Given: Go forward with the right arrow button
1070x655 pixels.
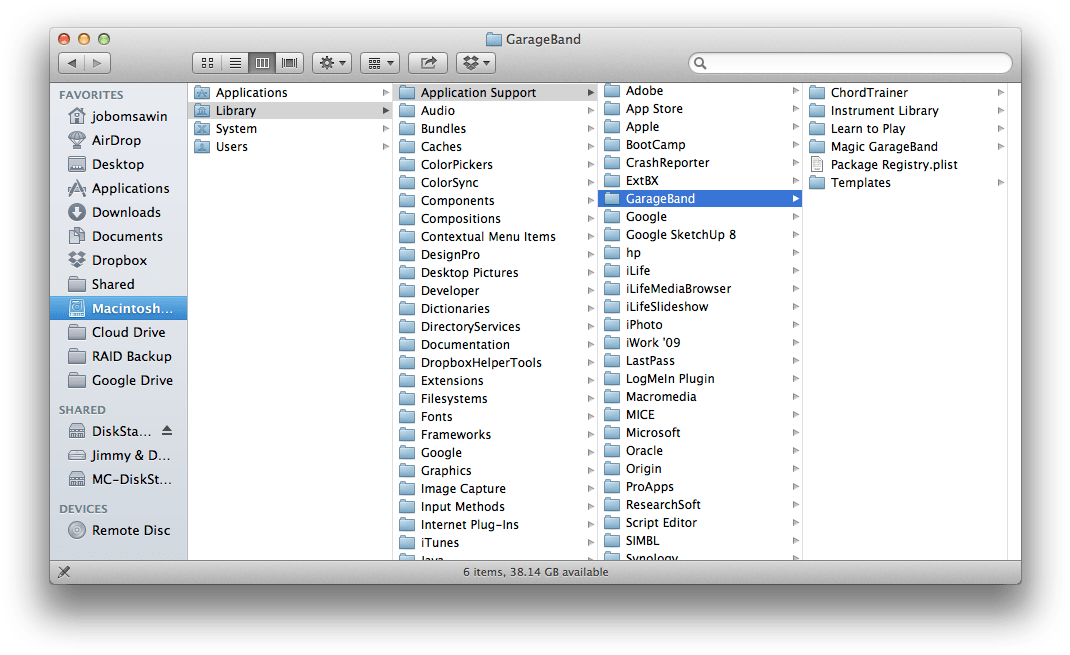Looking at the screenshot, I should 98,63.
